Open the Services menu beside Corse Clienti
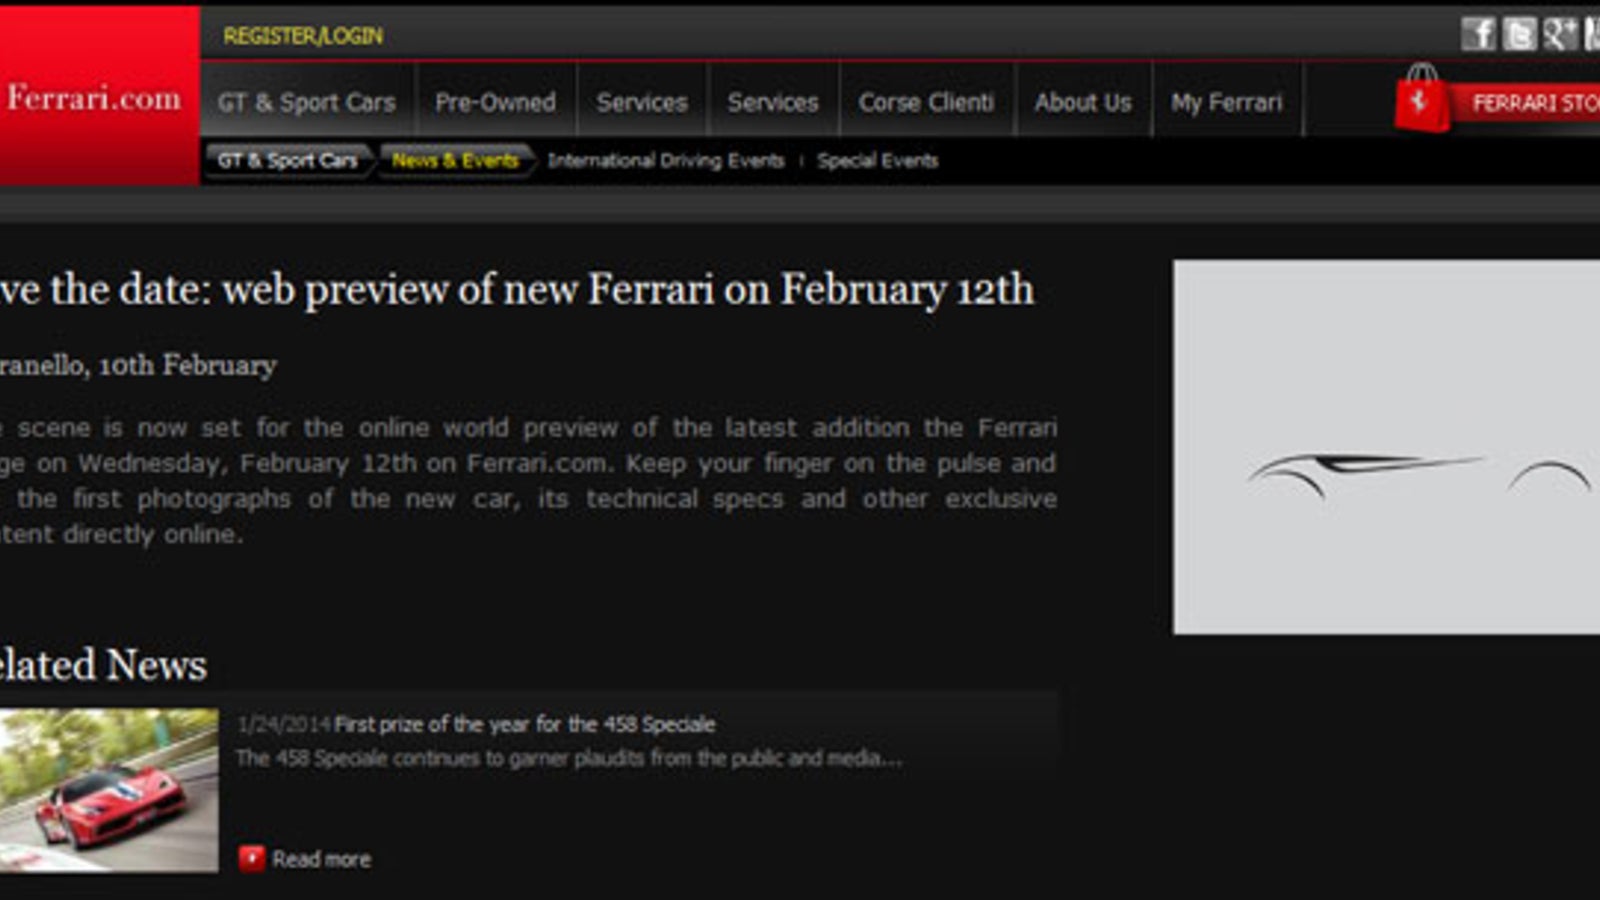Screen dimensions: 1600x900 click(x=773, y=102)
